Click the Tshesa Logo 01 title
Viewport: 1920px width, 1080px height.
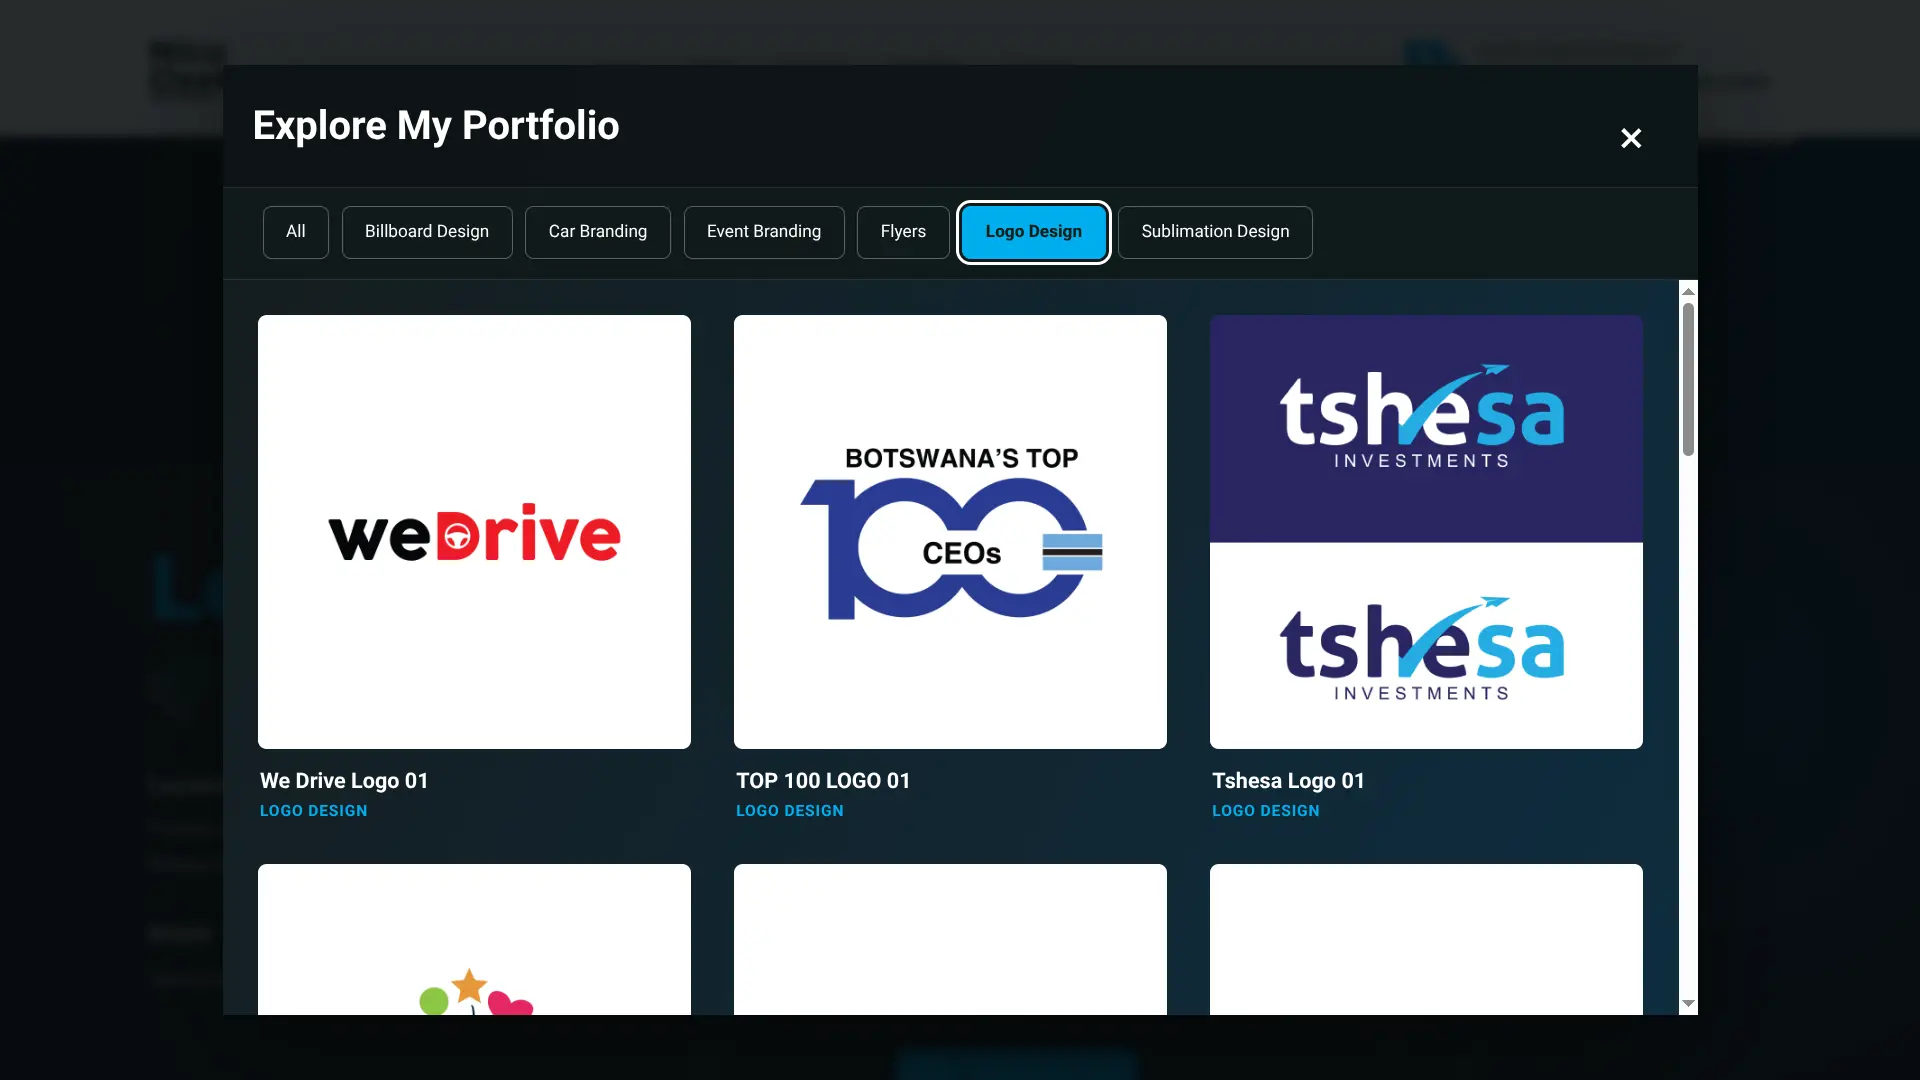point(1288,781)
